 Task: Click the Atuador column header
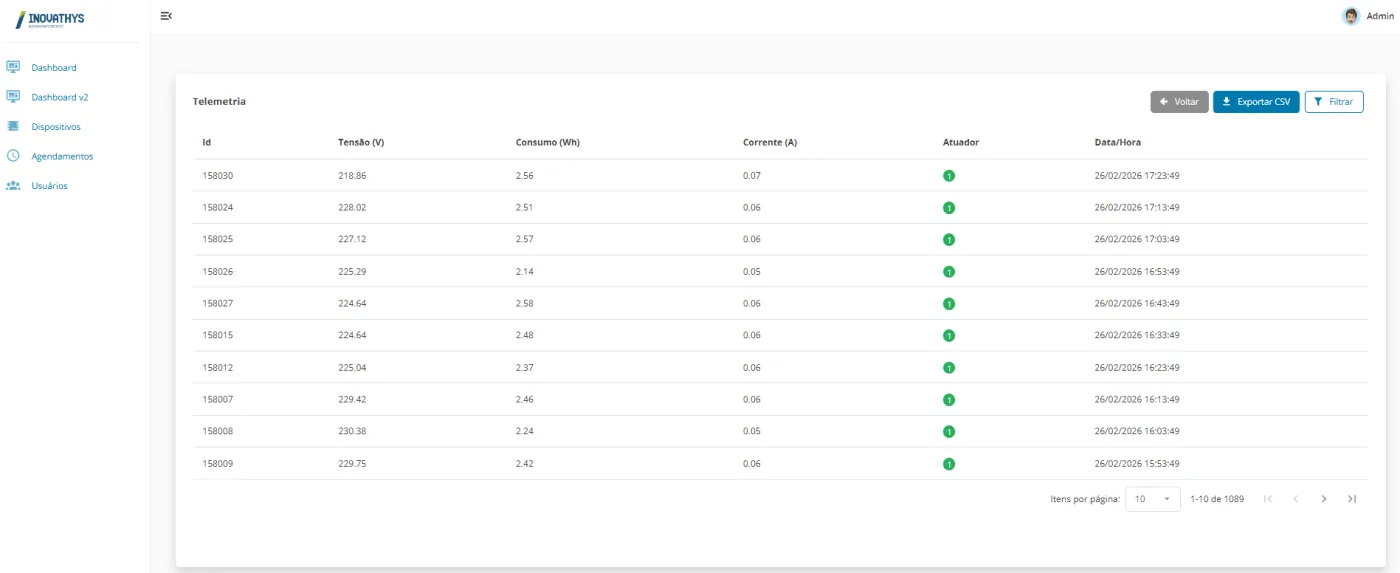point(961,142)
